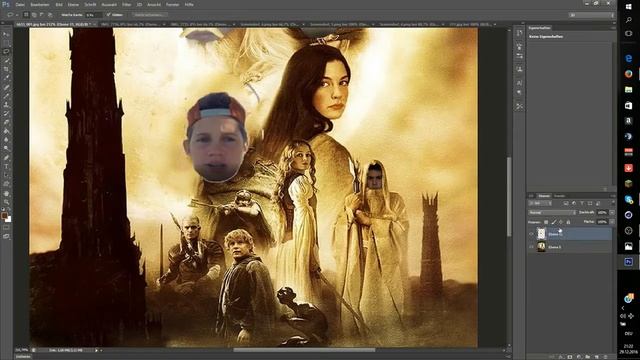Select the Path Selection tool
640x360 pixels.
click(6, 175)
